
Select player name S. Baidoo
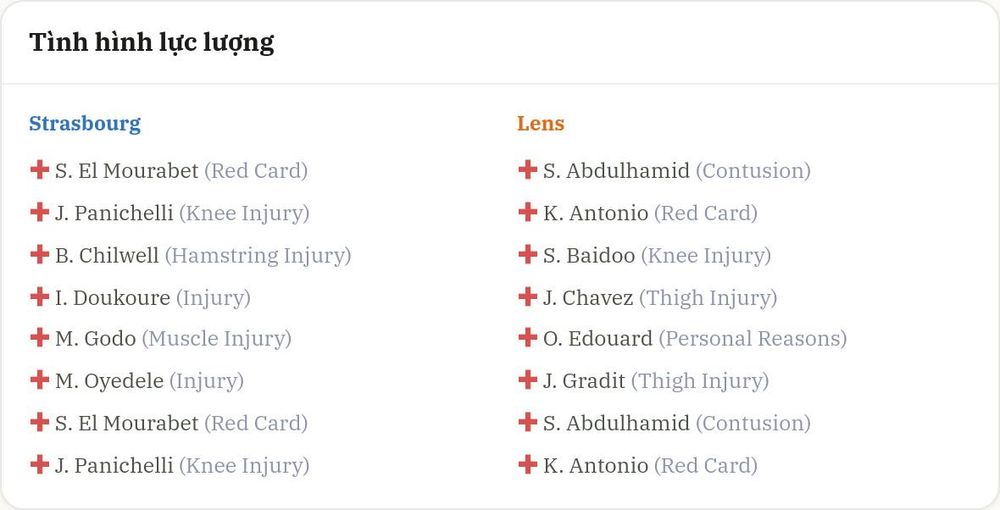tap(589, 255)
